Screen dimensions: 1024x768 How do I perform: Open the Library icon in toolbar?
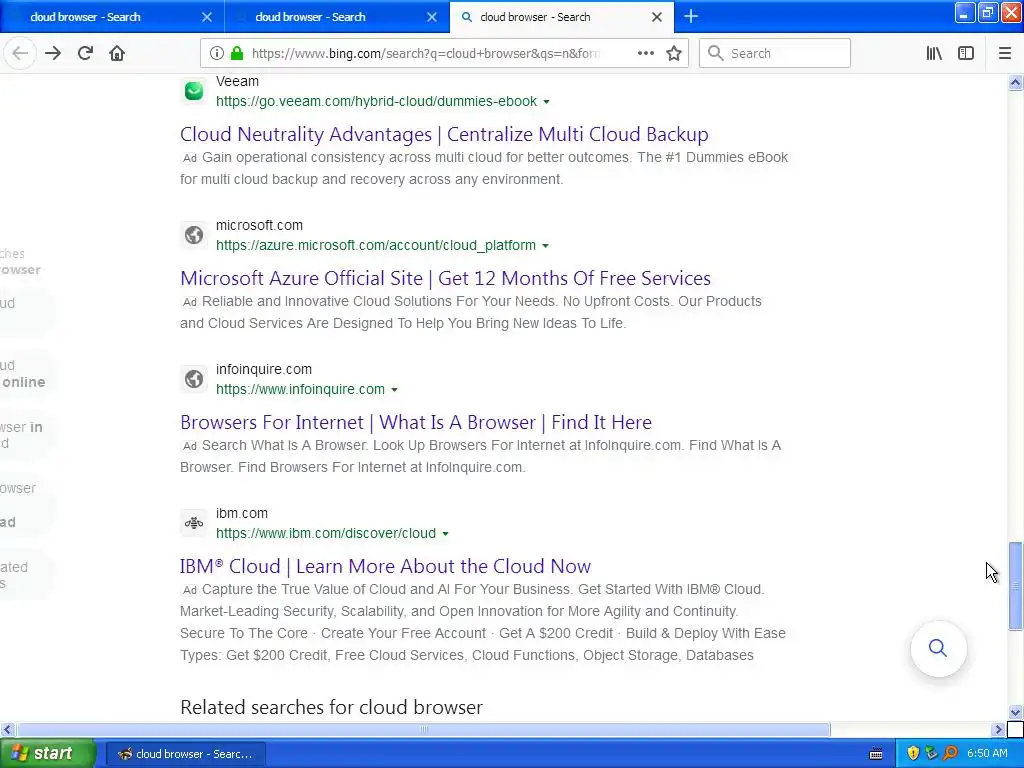point(934,54)
